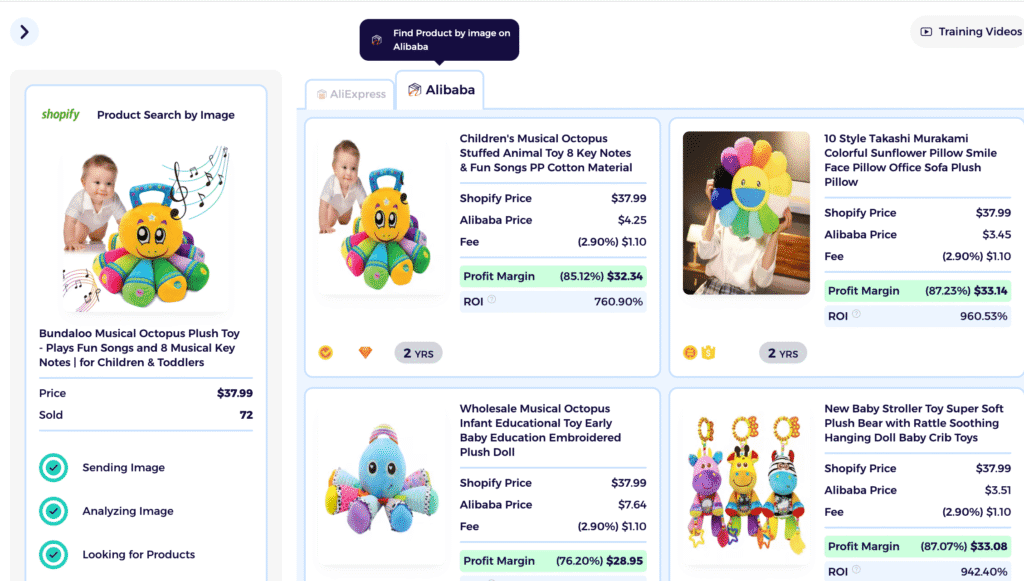Click the ROI help icon on sunflower pillow card
Screen dimensions: 1024x581
856,315
